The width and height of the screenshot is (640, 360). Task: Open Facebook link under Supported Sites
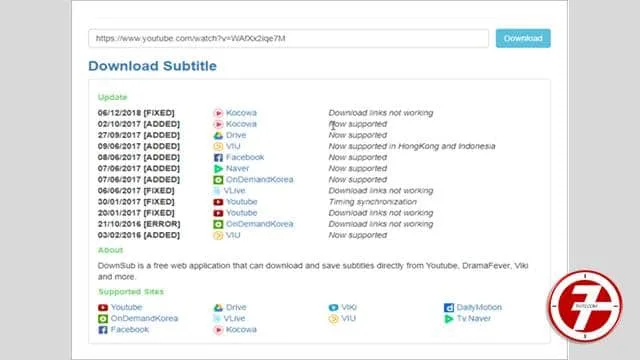(130, 329)
